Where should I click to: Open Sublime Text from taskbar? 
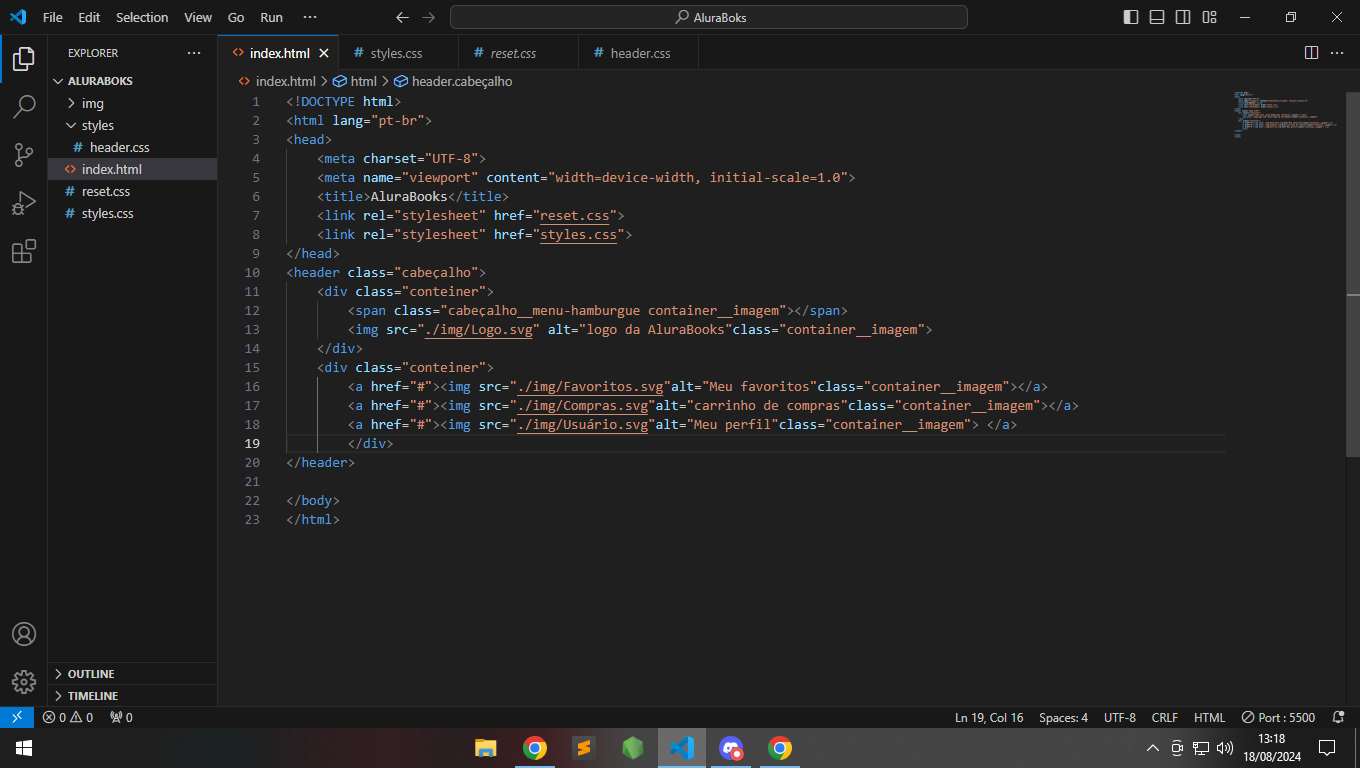(x=584, y=748)
